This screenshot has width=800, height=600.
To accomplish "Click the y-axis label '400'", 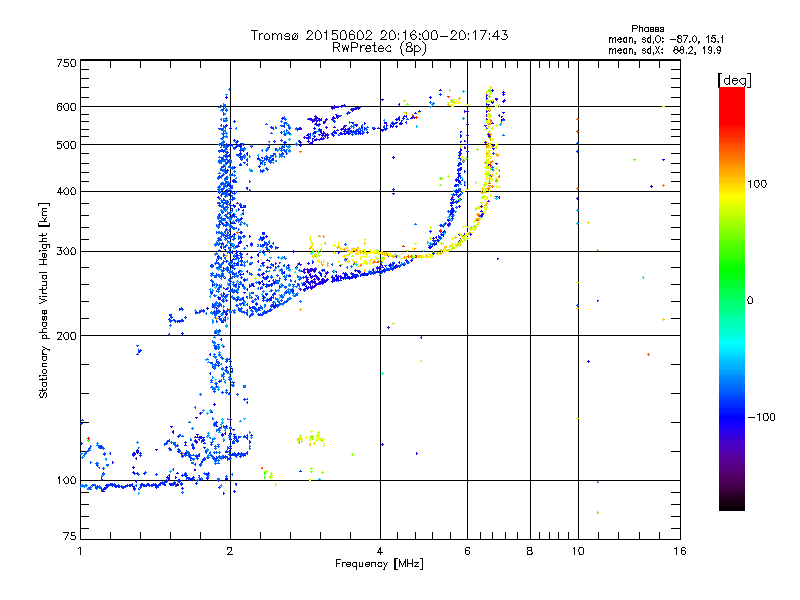I will click(66, 191).
